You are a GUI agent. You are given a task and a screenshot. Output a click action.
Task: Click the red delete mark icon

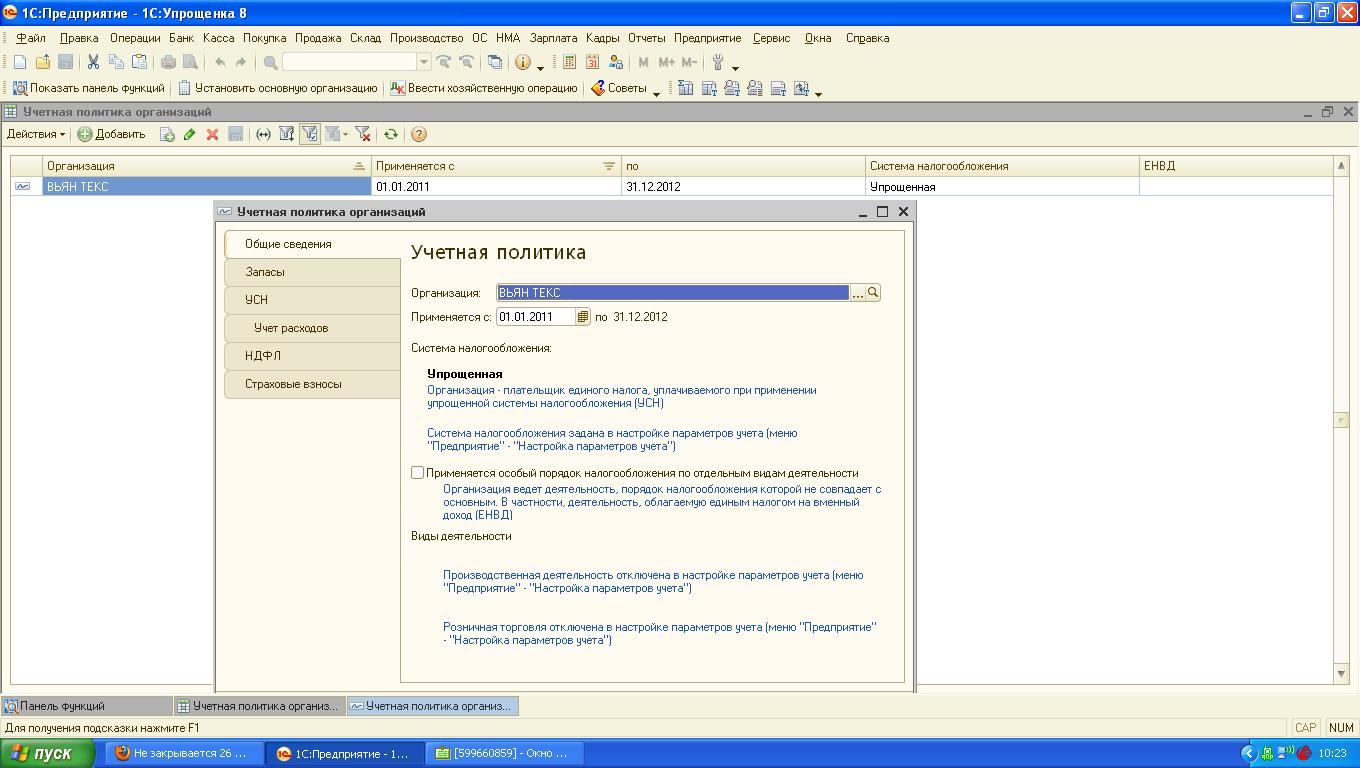[x=212, y=134]
